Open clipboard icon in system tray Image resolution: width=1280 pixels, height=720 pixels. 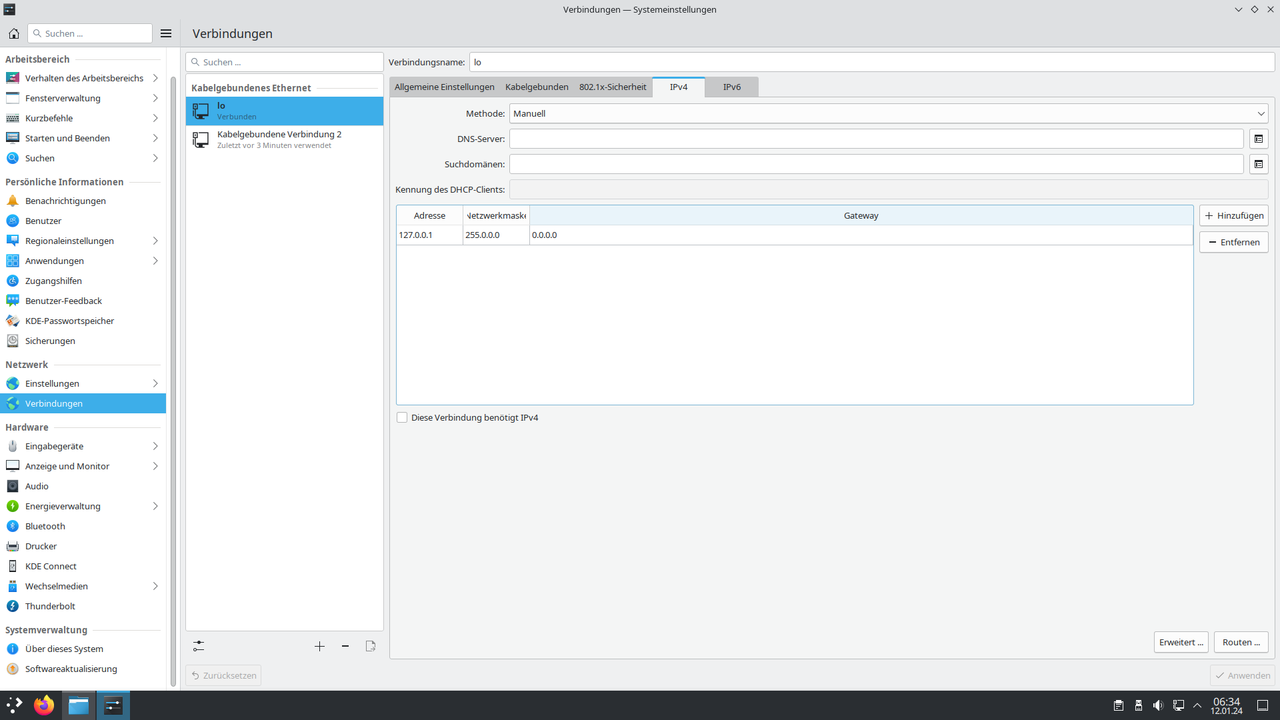pyautogui.click(x=1118, y=705)
